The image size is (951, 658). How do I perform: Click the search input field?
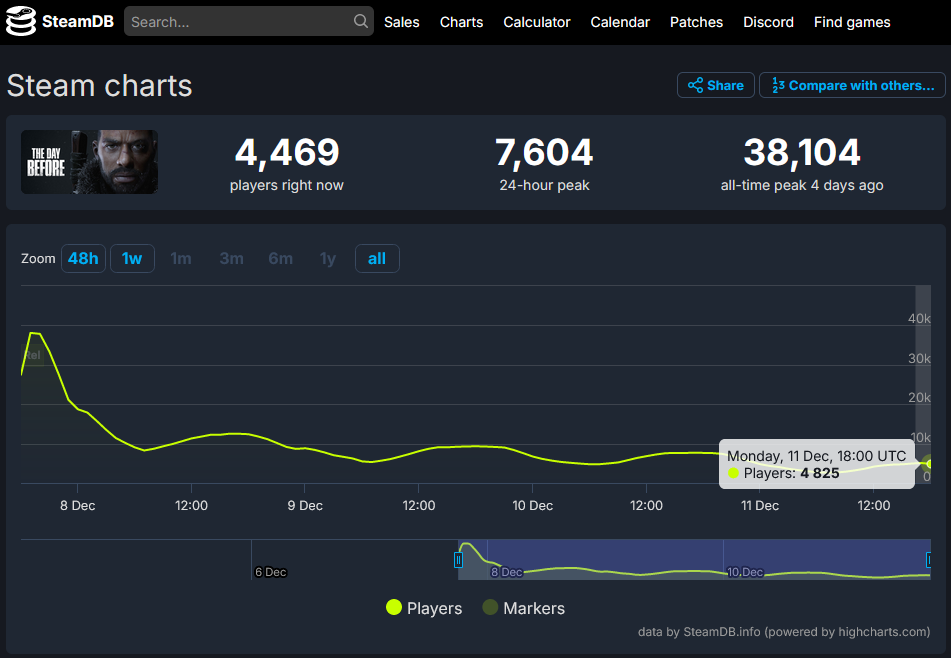click(x=238, y=22)
